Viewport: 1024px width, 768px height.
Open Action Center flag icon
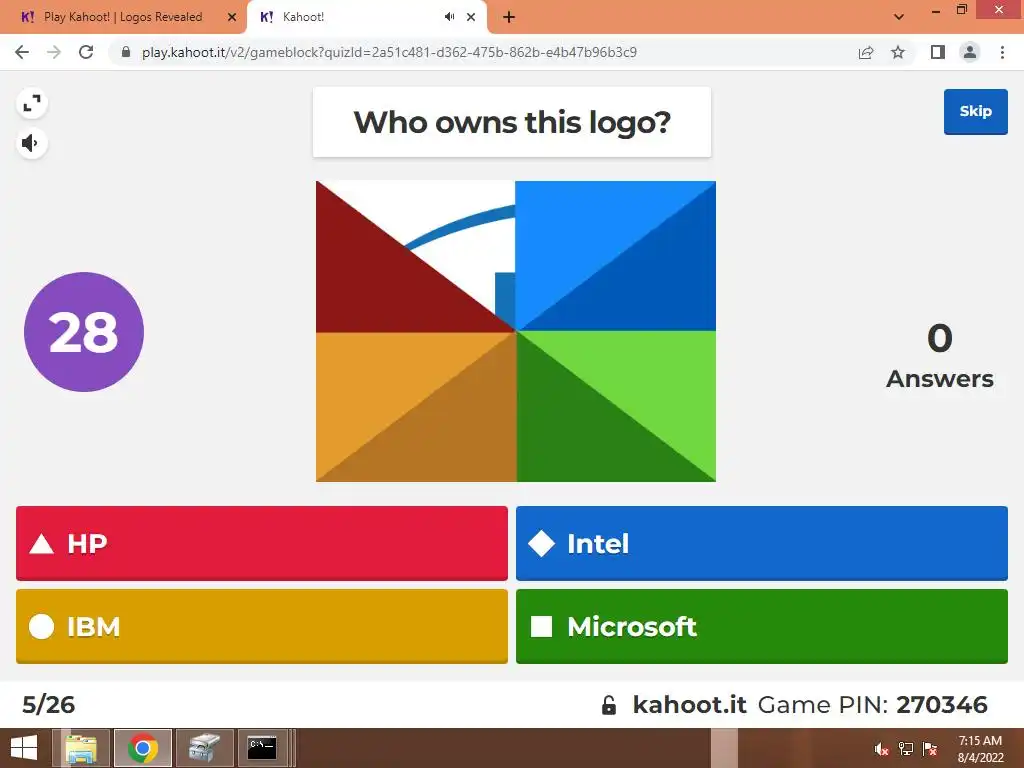[x=930, y=749]
